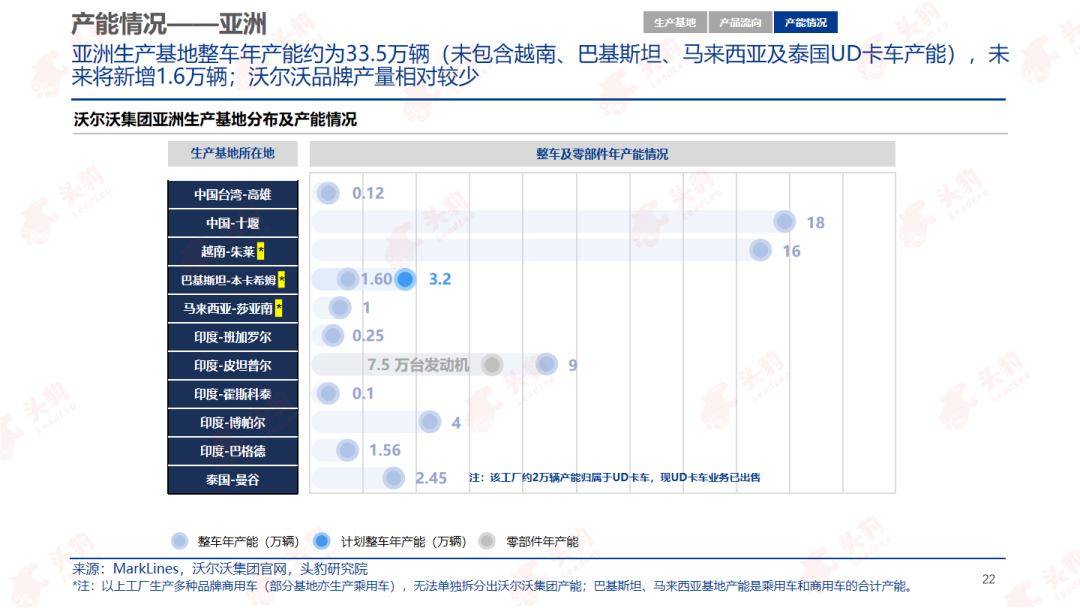Select the planned value 3.2
Image resolution: width=1080 pixels, height=608 pixels.
(440, 279)
